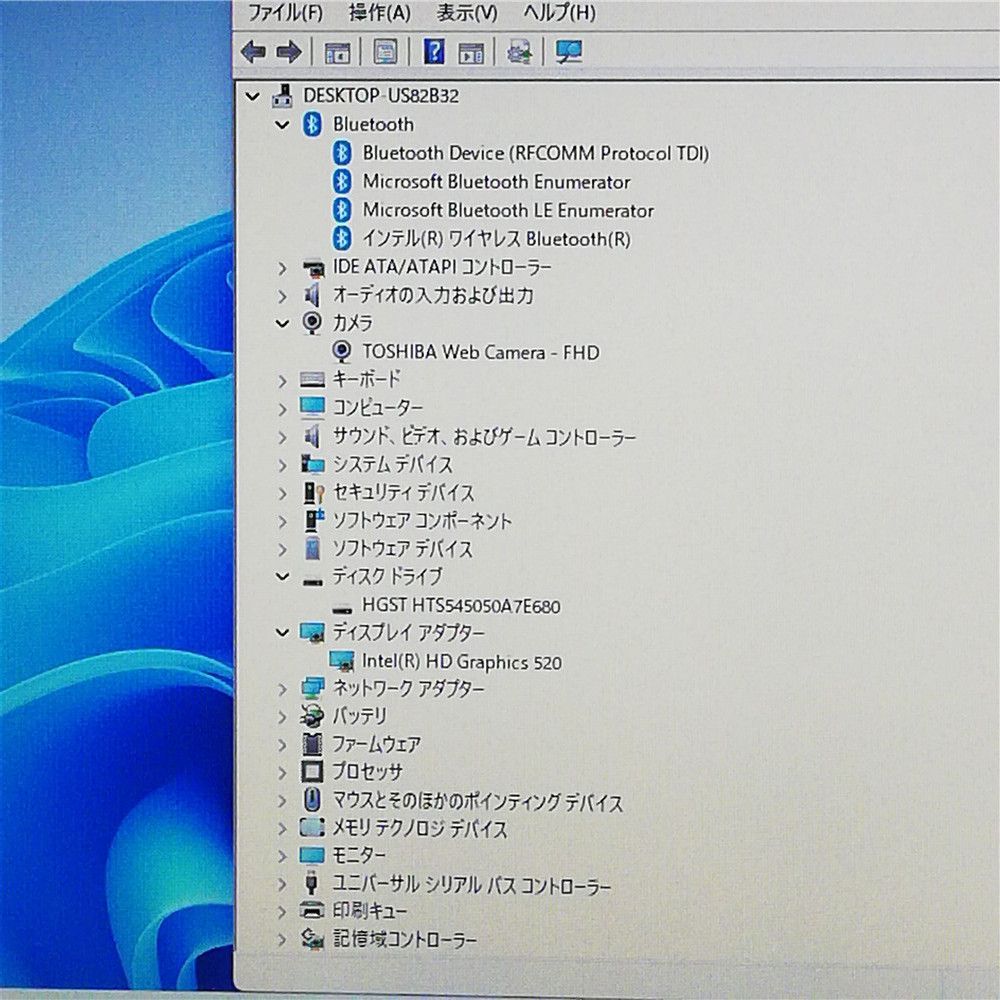1000x1000 pixels.
Task: Click the ソフトウェア デバイス icon
Action: [x=312, y=548]
